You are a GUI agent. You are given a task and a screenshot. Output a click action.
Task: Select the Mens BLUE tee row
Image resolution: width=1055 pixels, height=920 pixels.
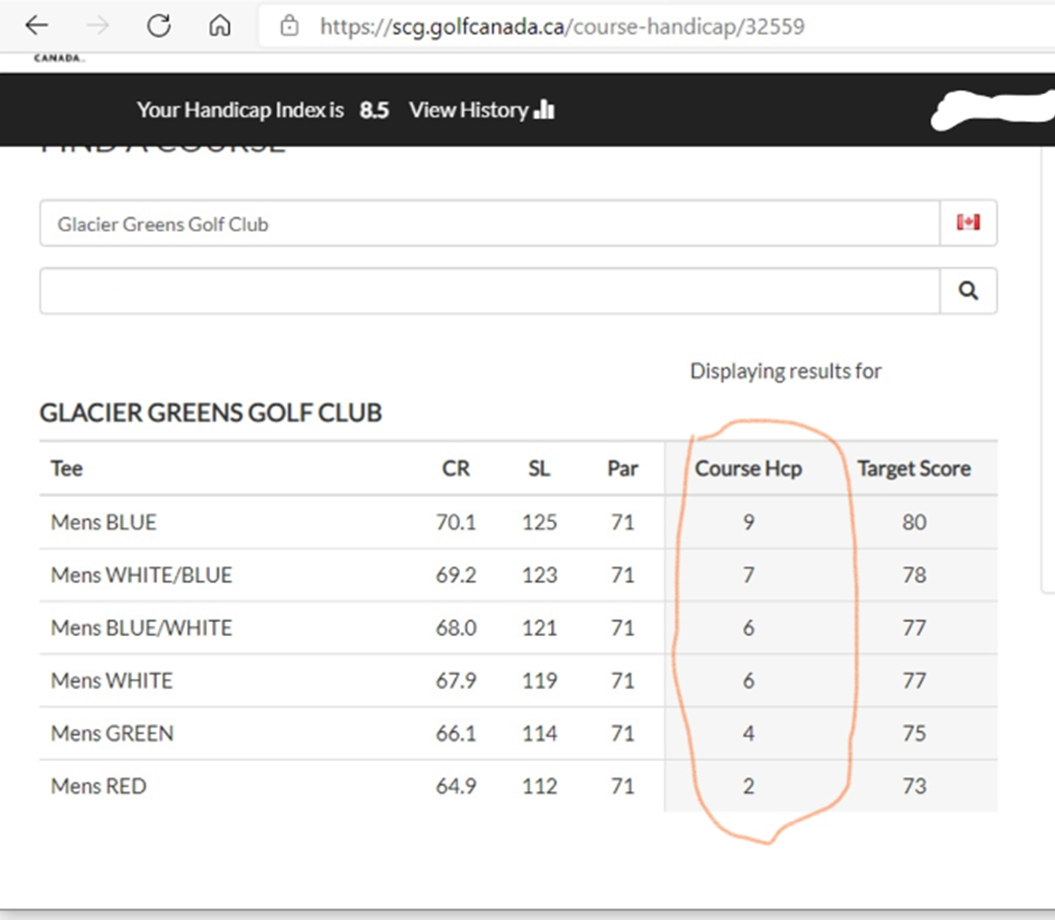click(x=104, y=522)
